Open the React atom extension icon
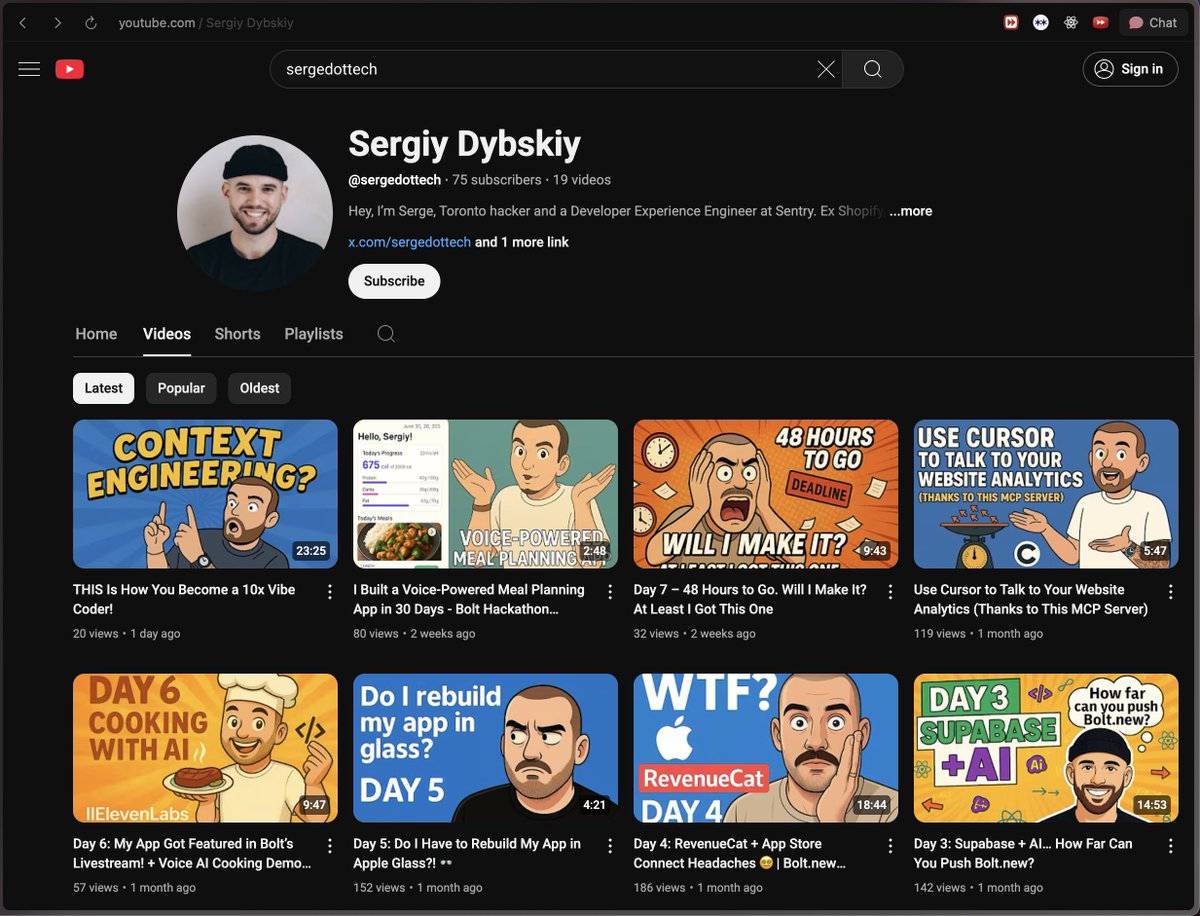The width and height of the screenshot is (1200, 916). pos(1071,22)
